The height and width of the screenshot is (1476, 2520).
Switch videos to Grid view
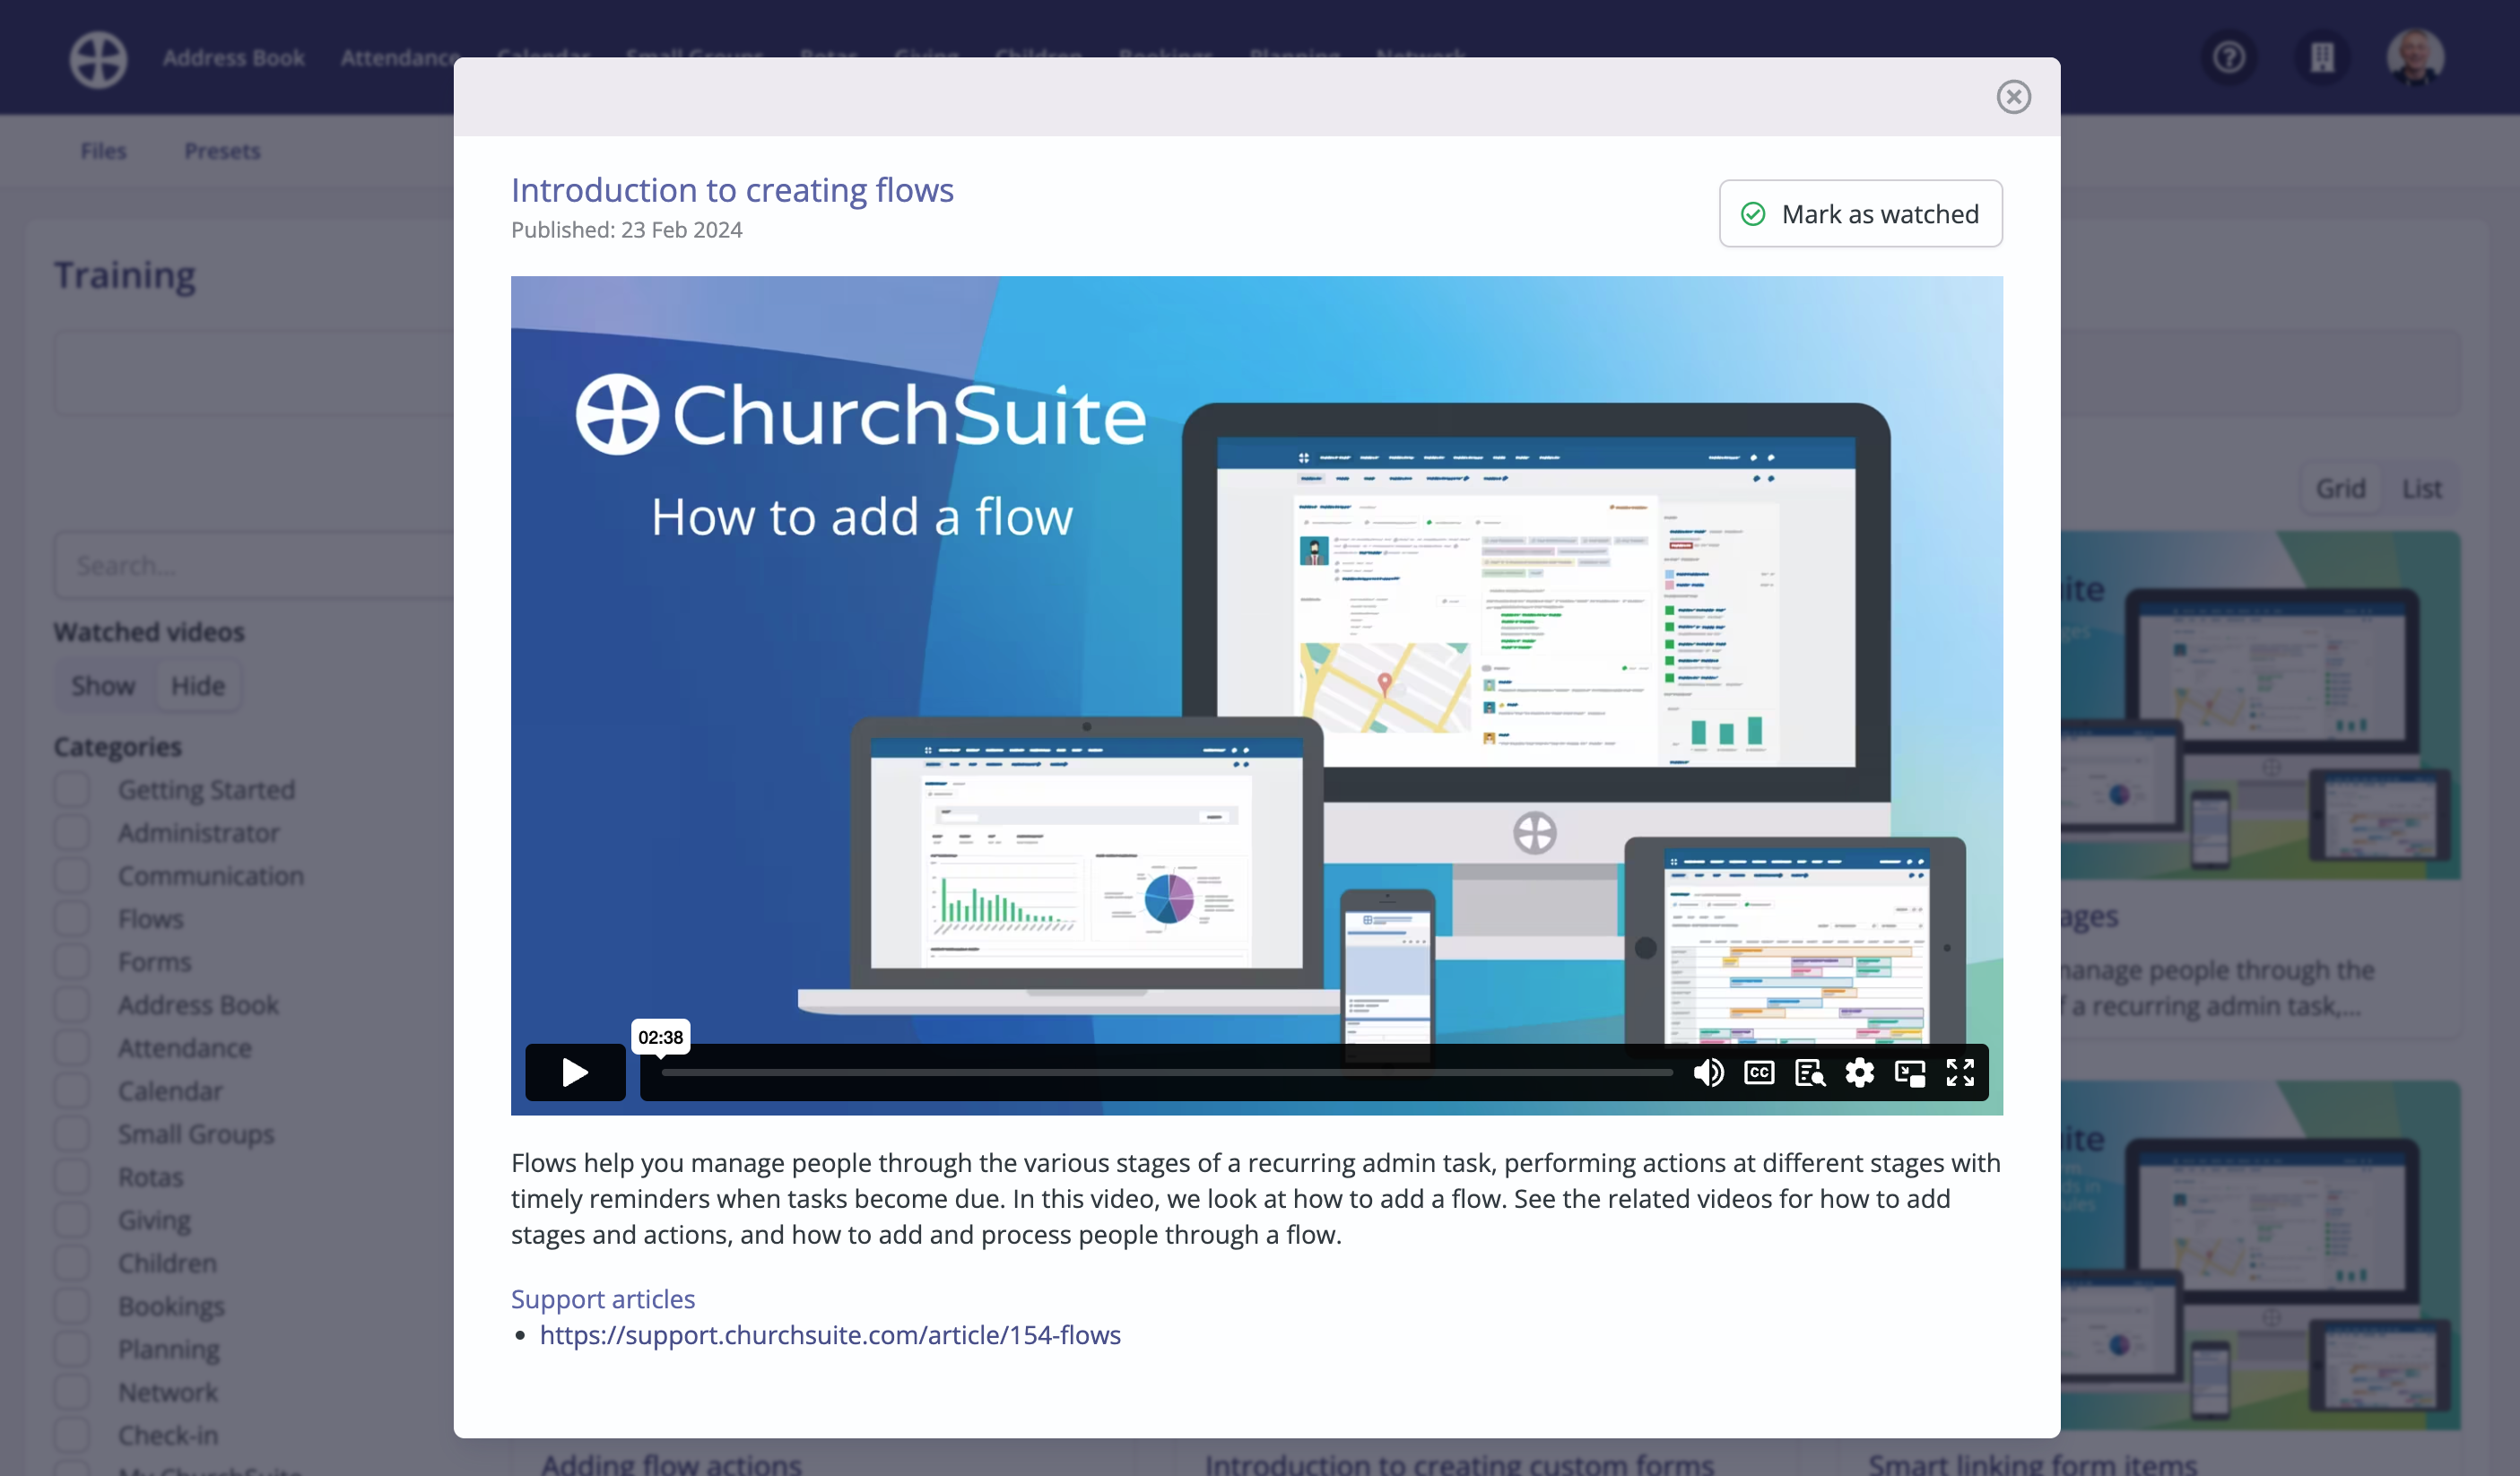[2341, 489]
